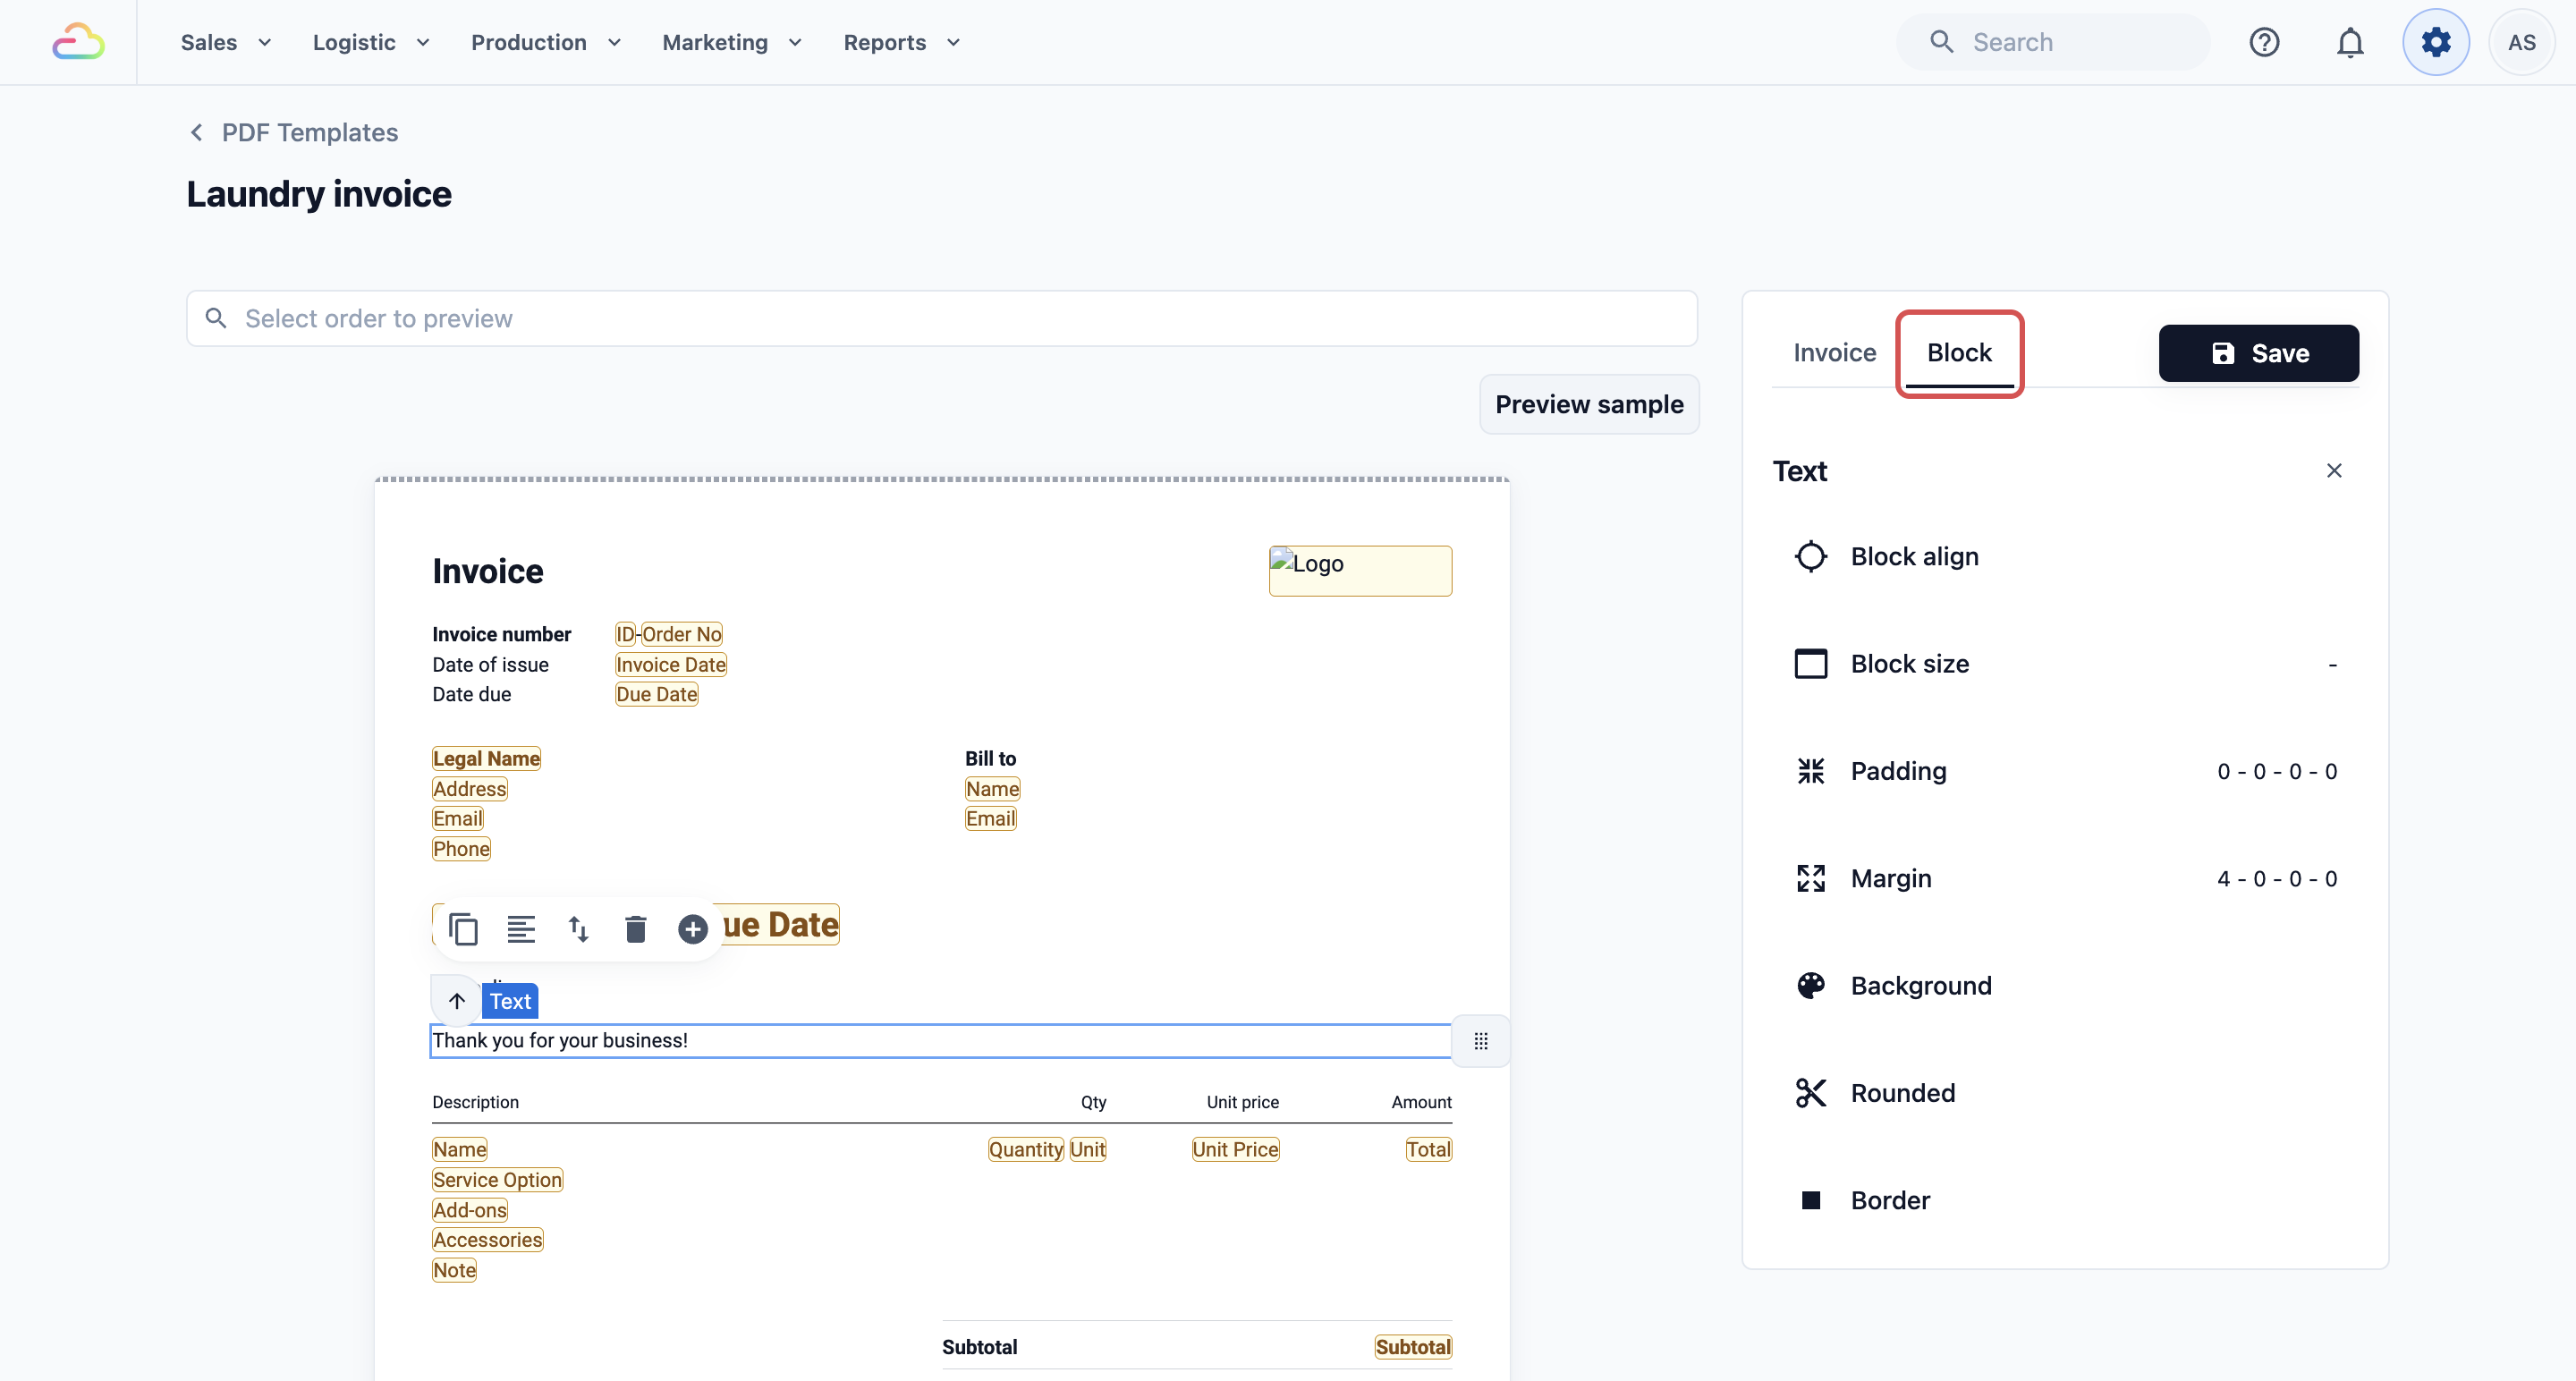Open the Sales dropdown menu

pyautogui.click(x=226, y=42)
